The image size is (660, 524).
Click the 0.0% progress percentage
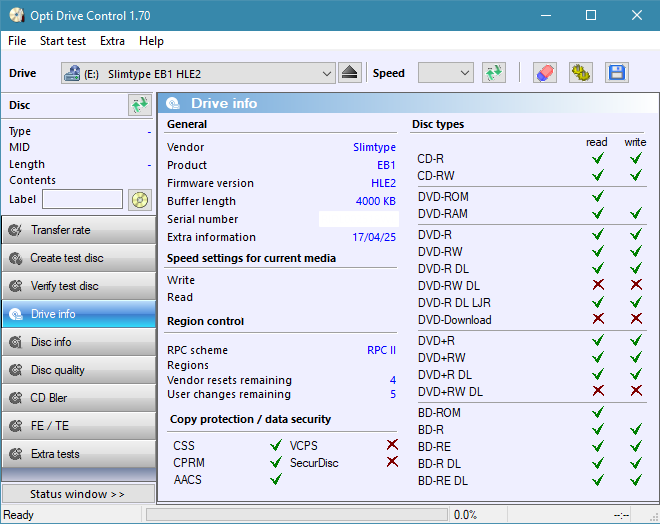[x=465, y=515]
